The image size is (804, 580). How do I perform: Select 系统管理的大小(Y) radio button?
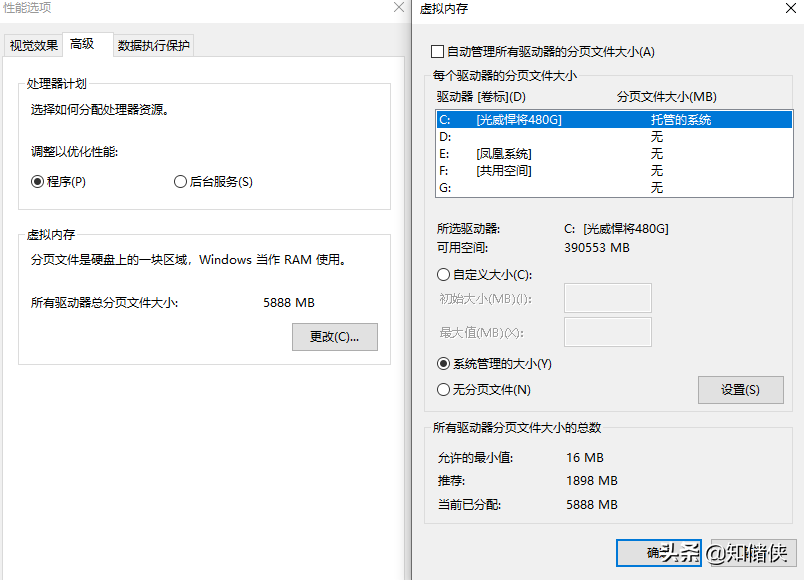pyautogui.click(x=444, y=364)
